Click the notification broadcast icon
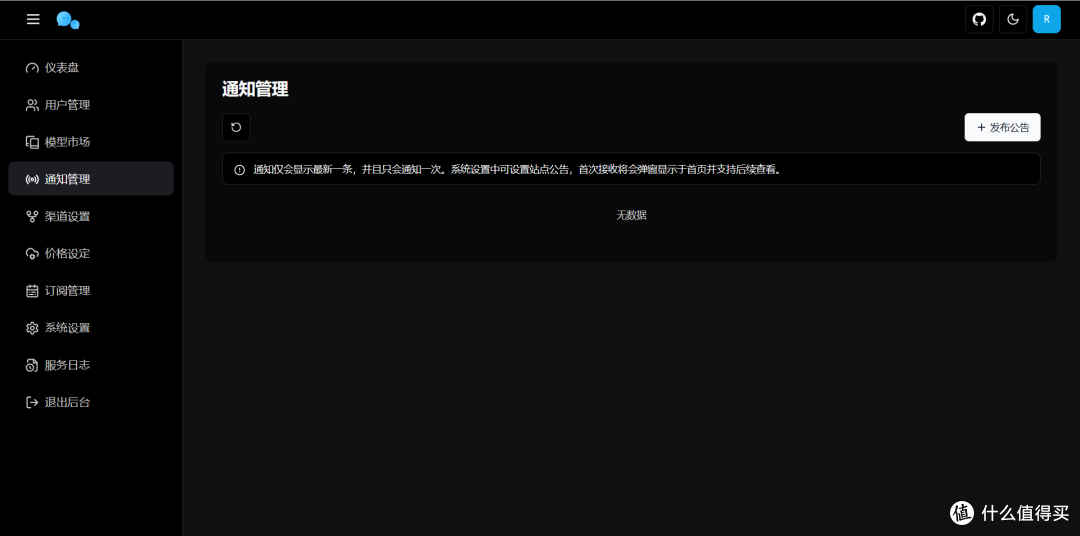 click(32, 180)
